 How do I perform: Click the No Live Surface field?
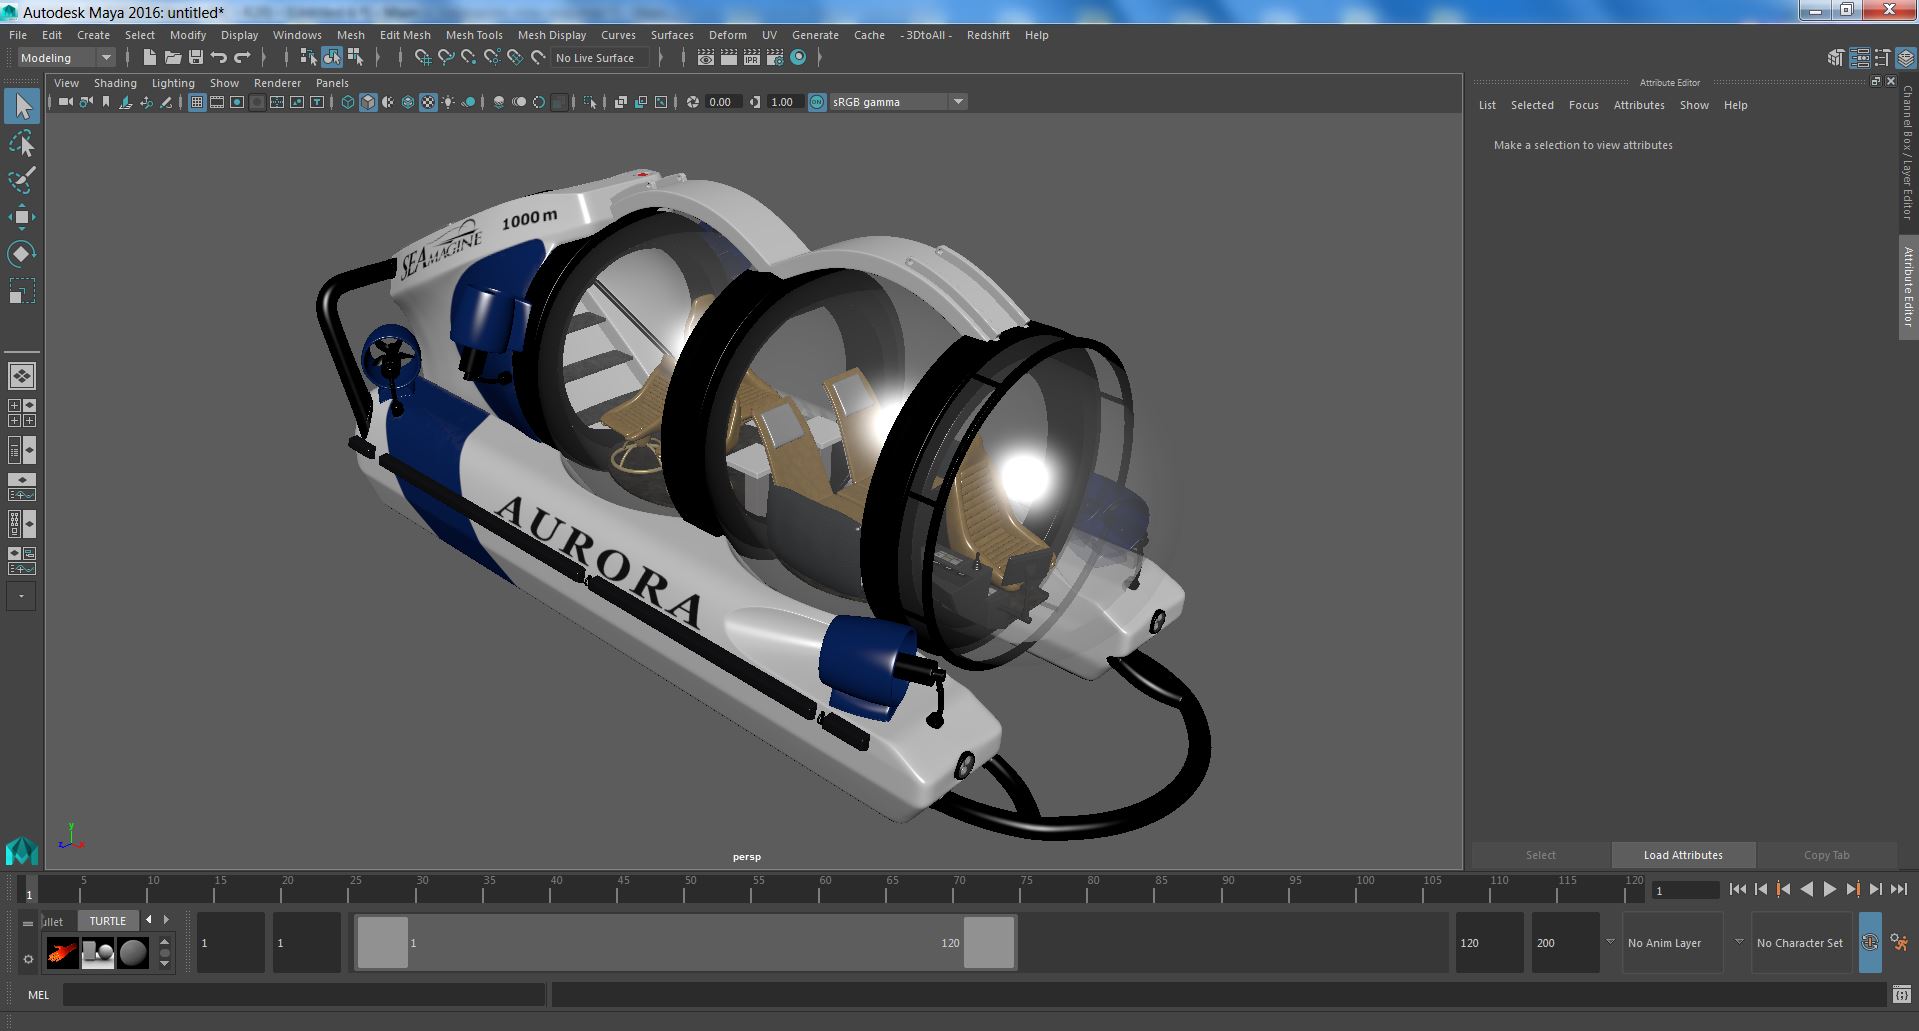600,58
